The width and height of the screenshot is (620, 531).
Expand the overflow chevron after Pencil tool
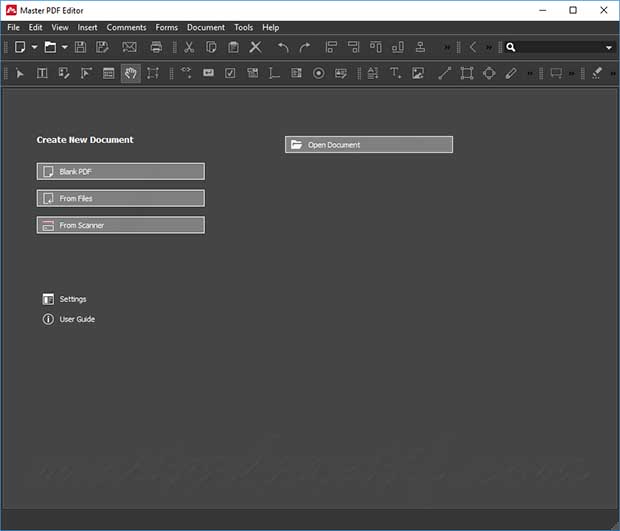[530, 74]
